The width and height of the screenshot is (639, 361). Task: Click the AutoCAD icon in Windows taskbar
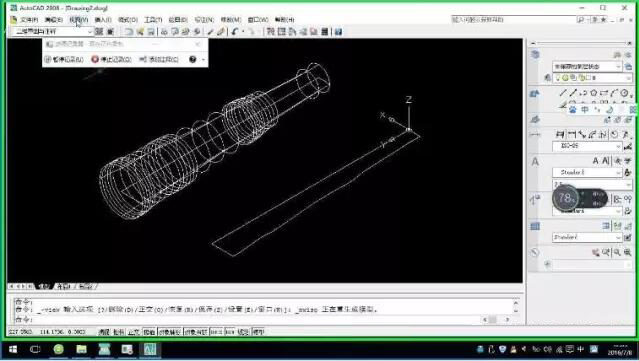click(x=150, y=349)
